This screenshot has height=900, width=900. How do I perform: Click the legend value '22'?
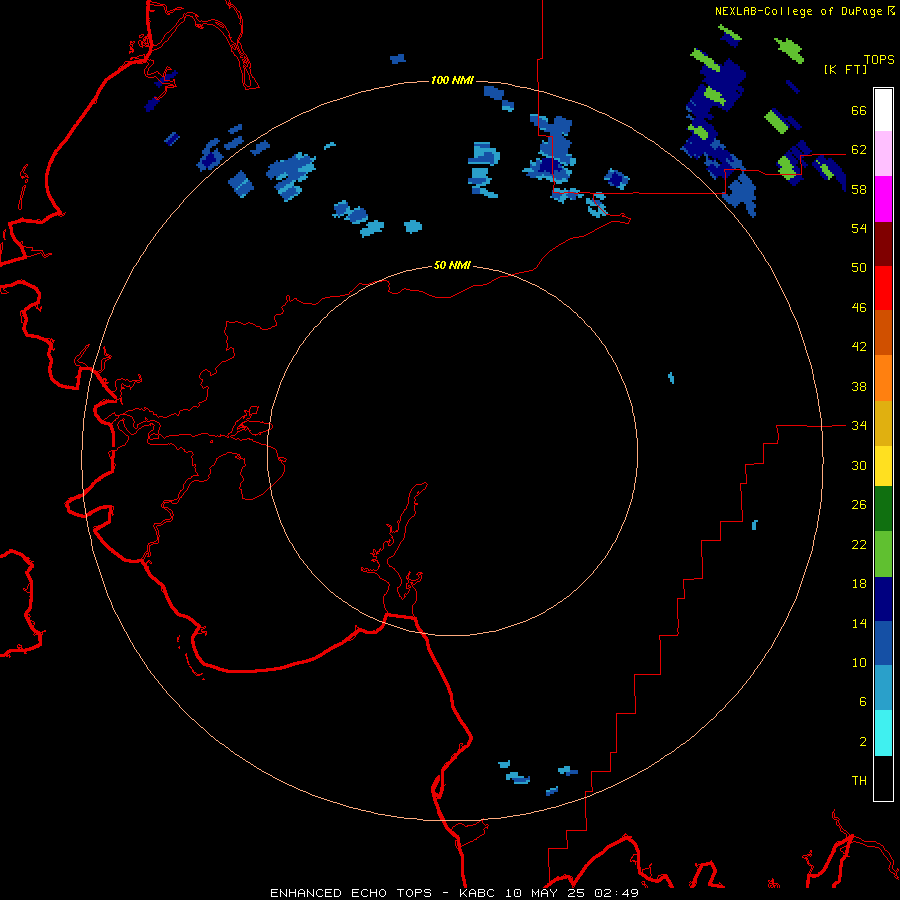coord(859,545)
